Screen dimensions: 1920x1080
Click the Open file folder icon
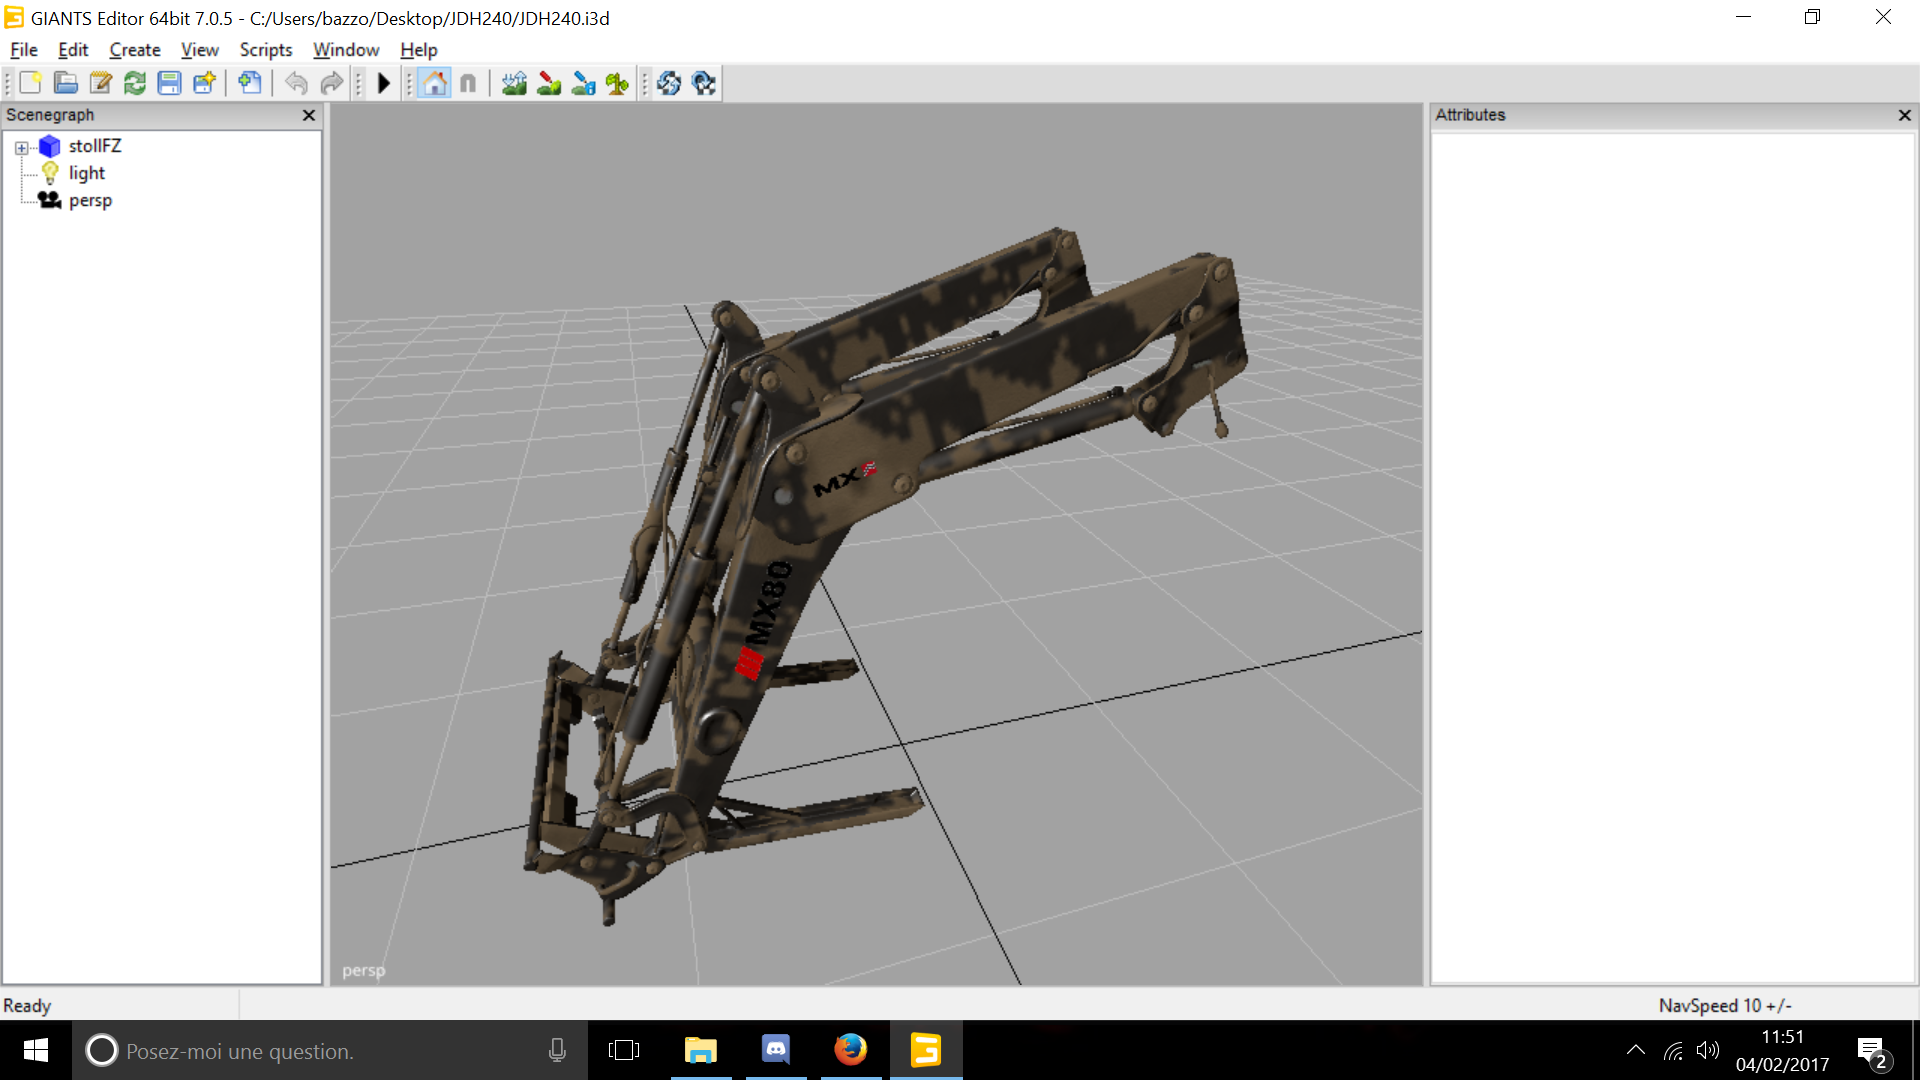tap(65, 83)
